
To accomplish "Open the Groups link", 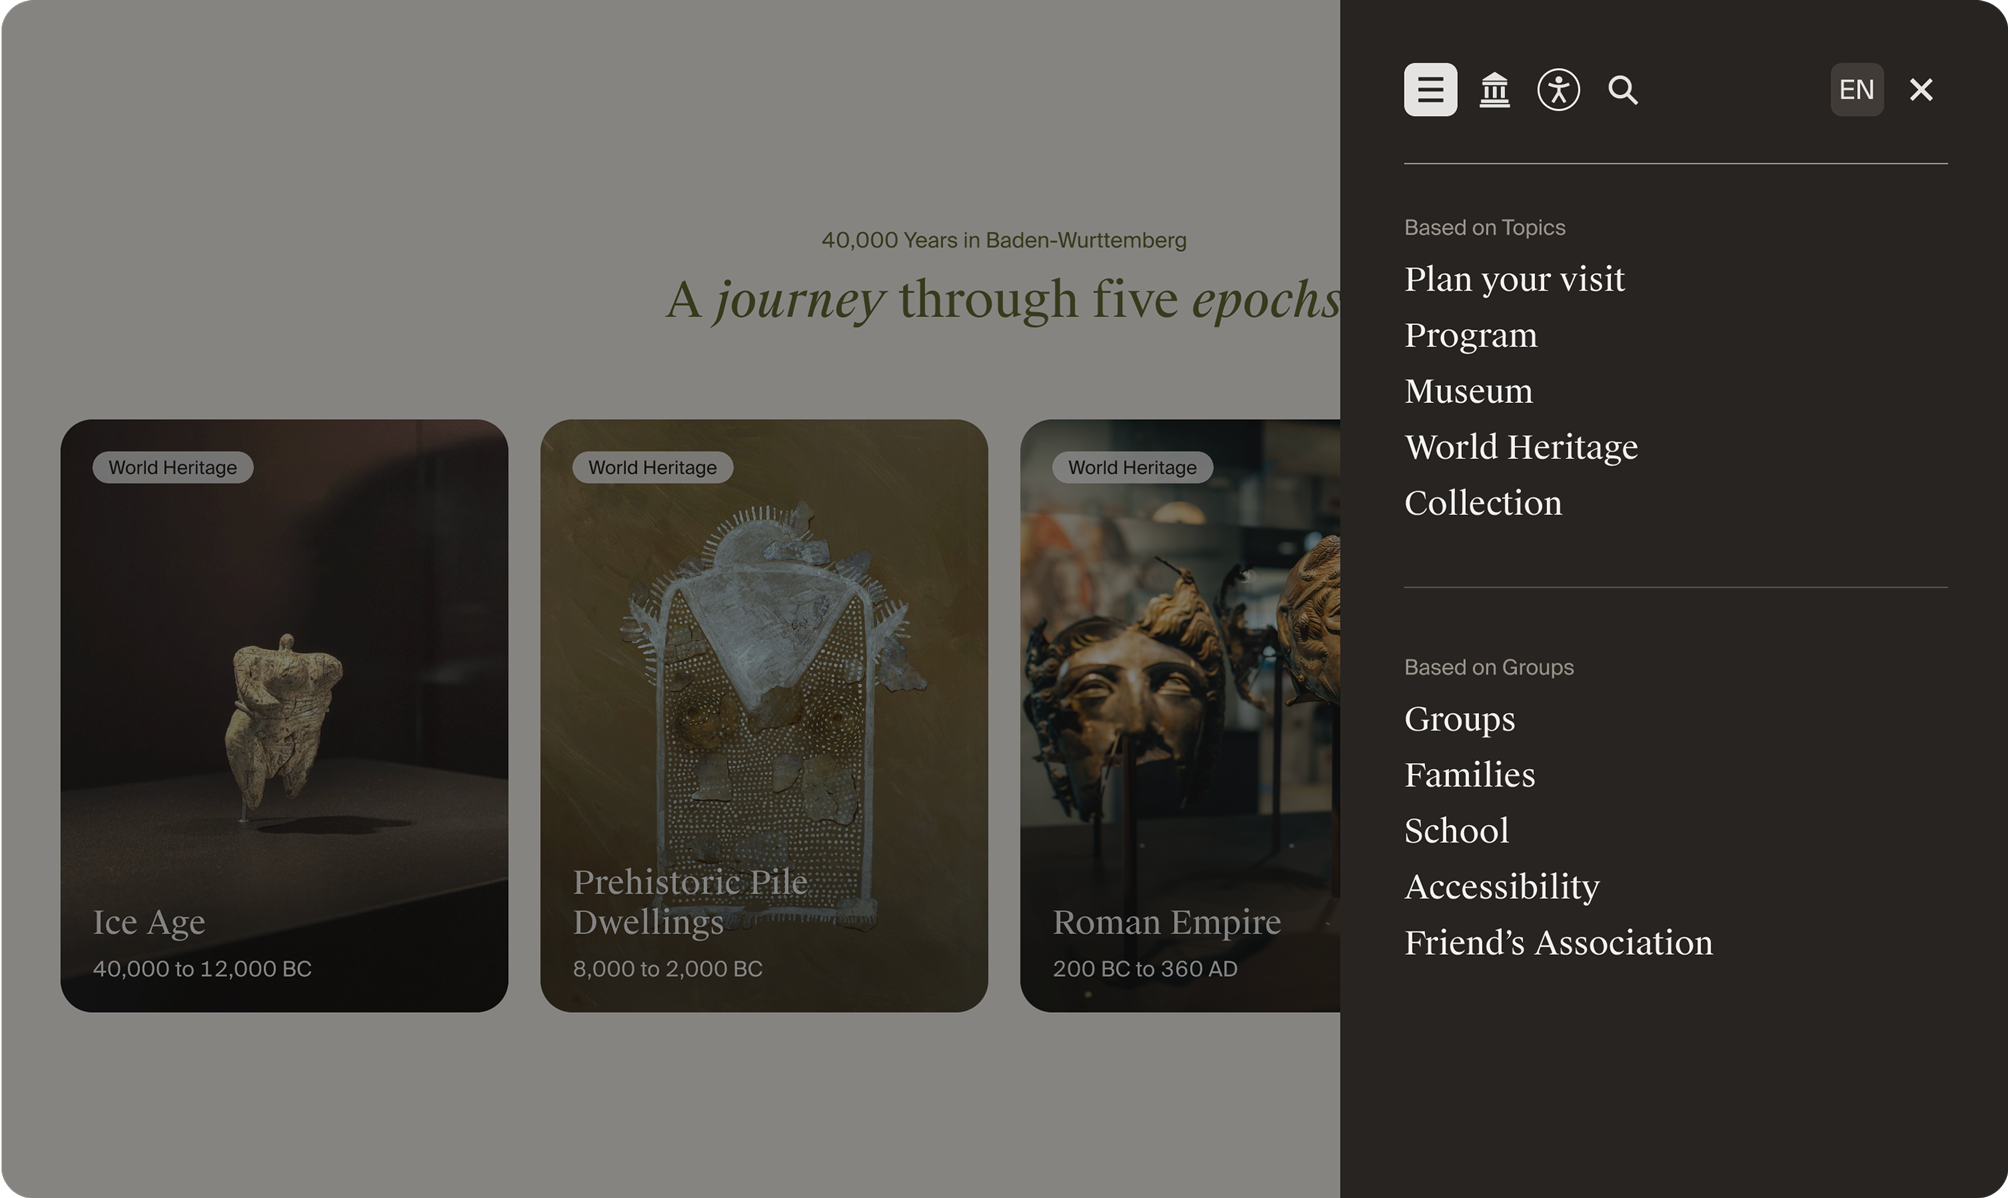I will [x=1459, y=719].
